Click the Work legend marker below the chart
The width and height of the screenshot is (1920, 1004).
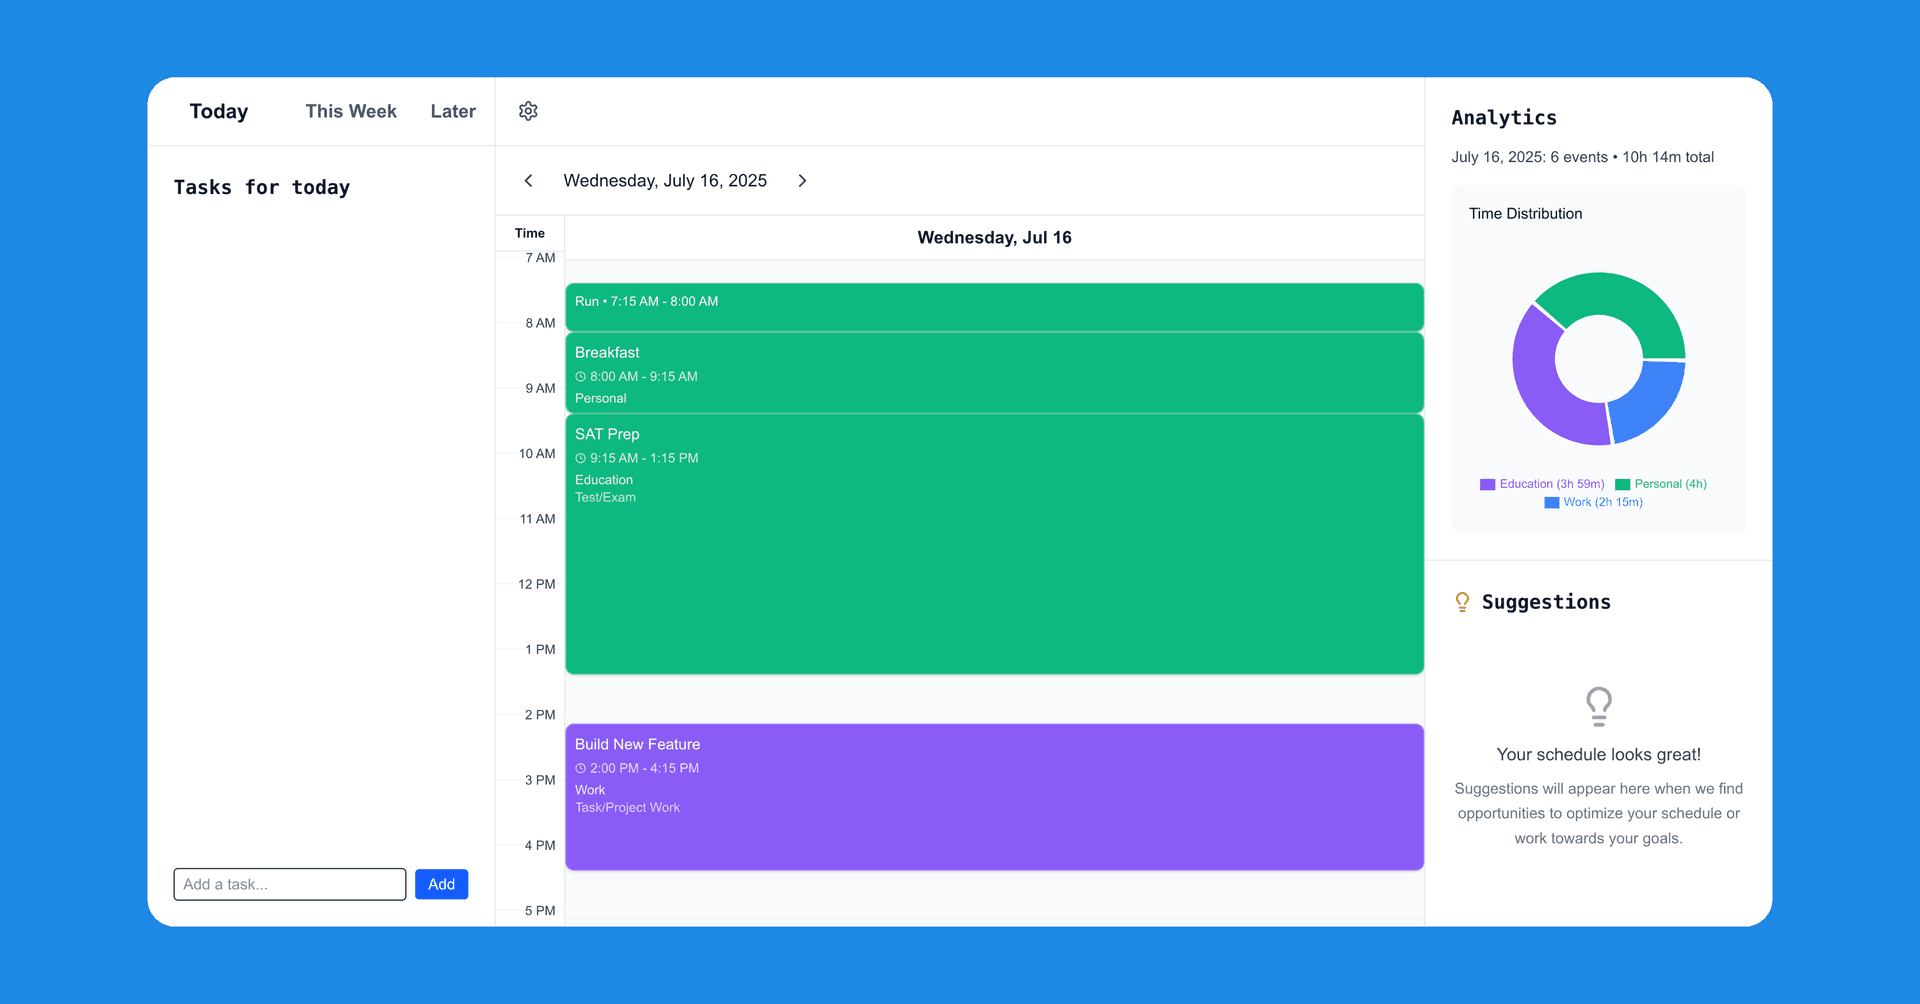[x=1551, y=502]
